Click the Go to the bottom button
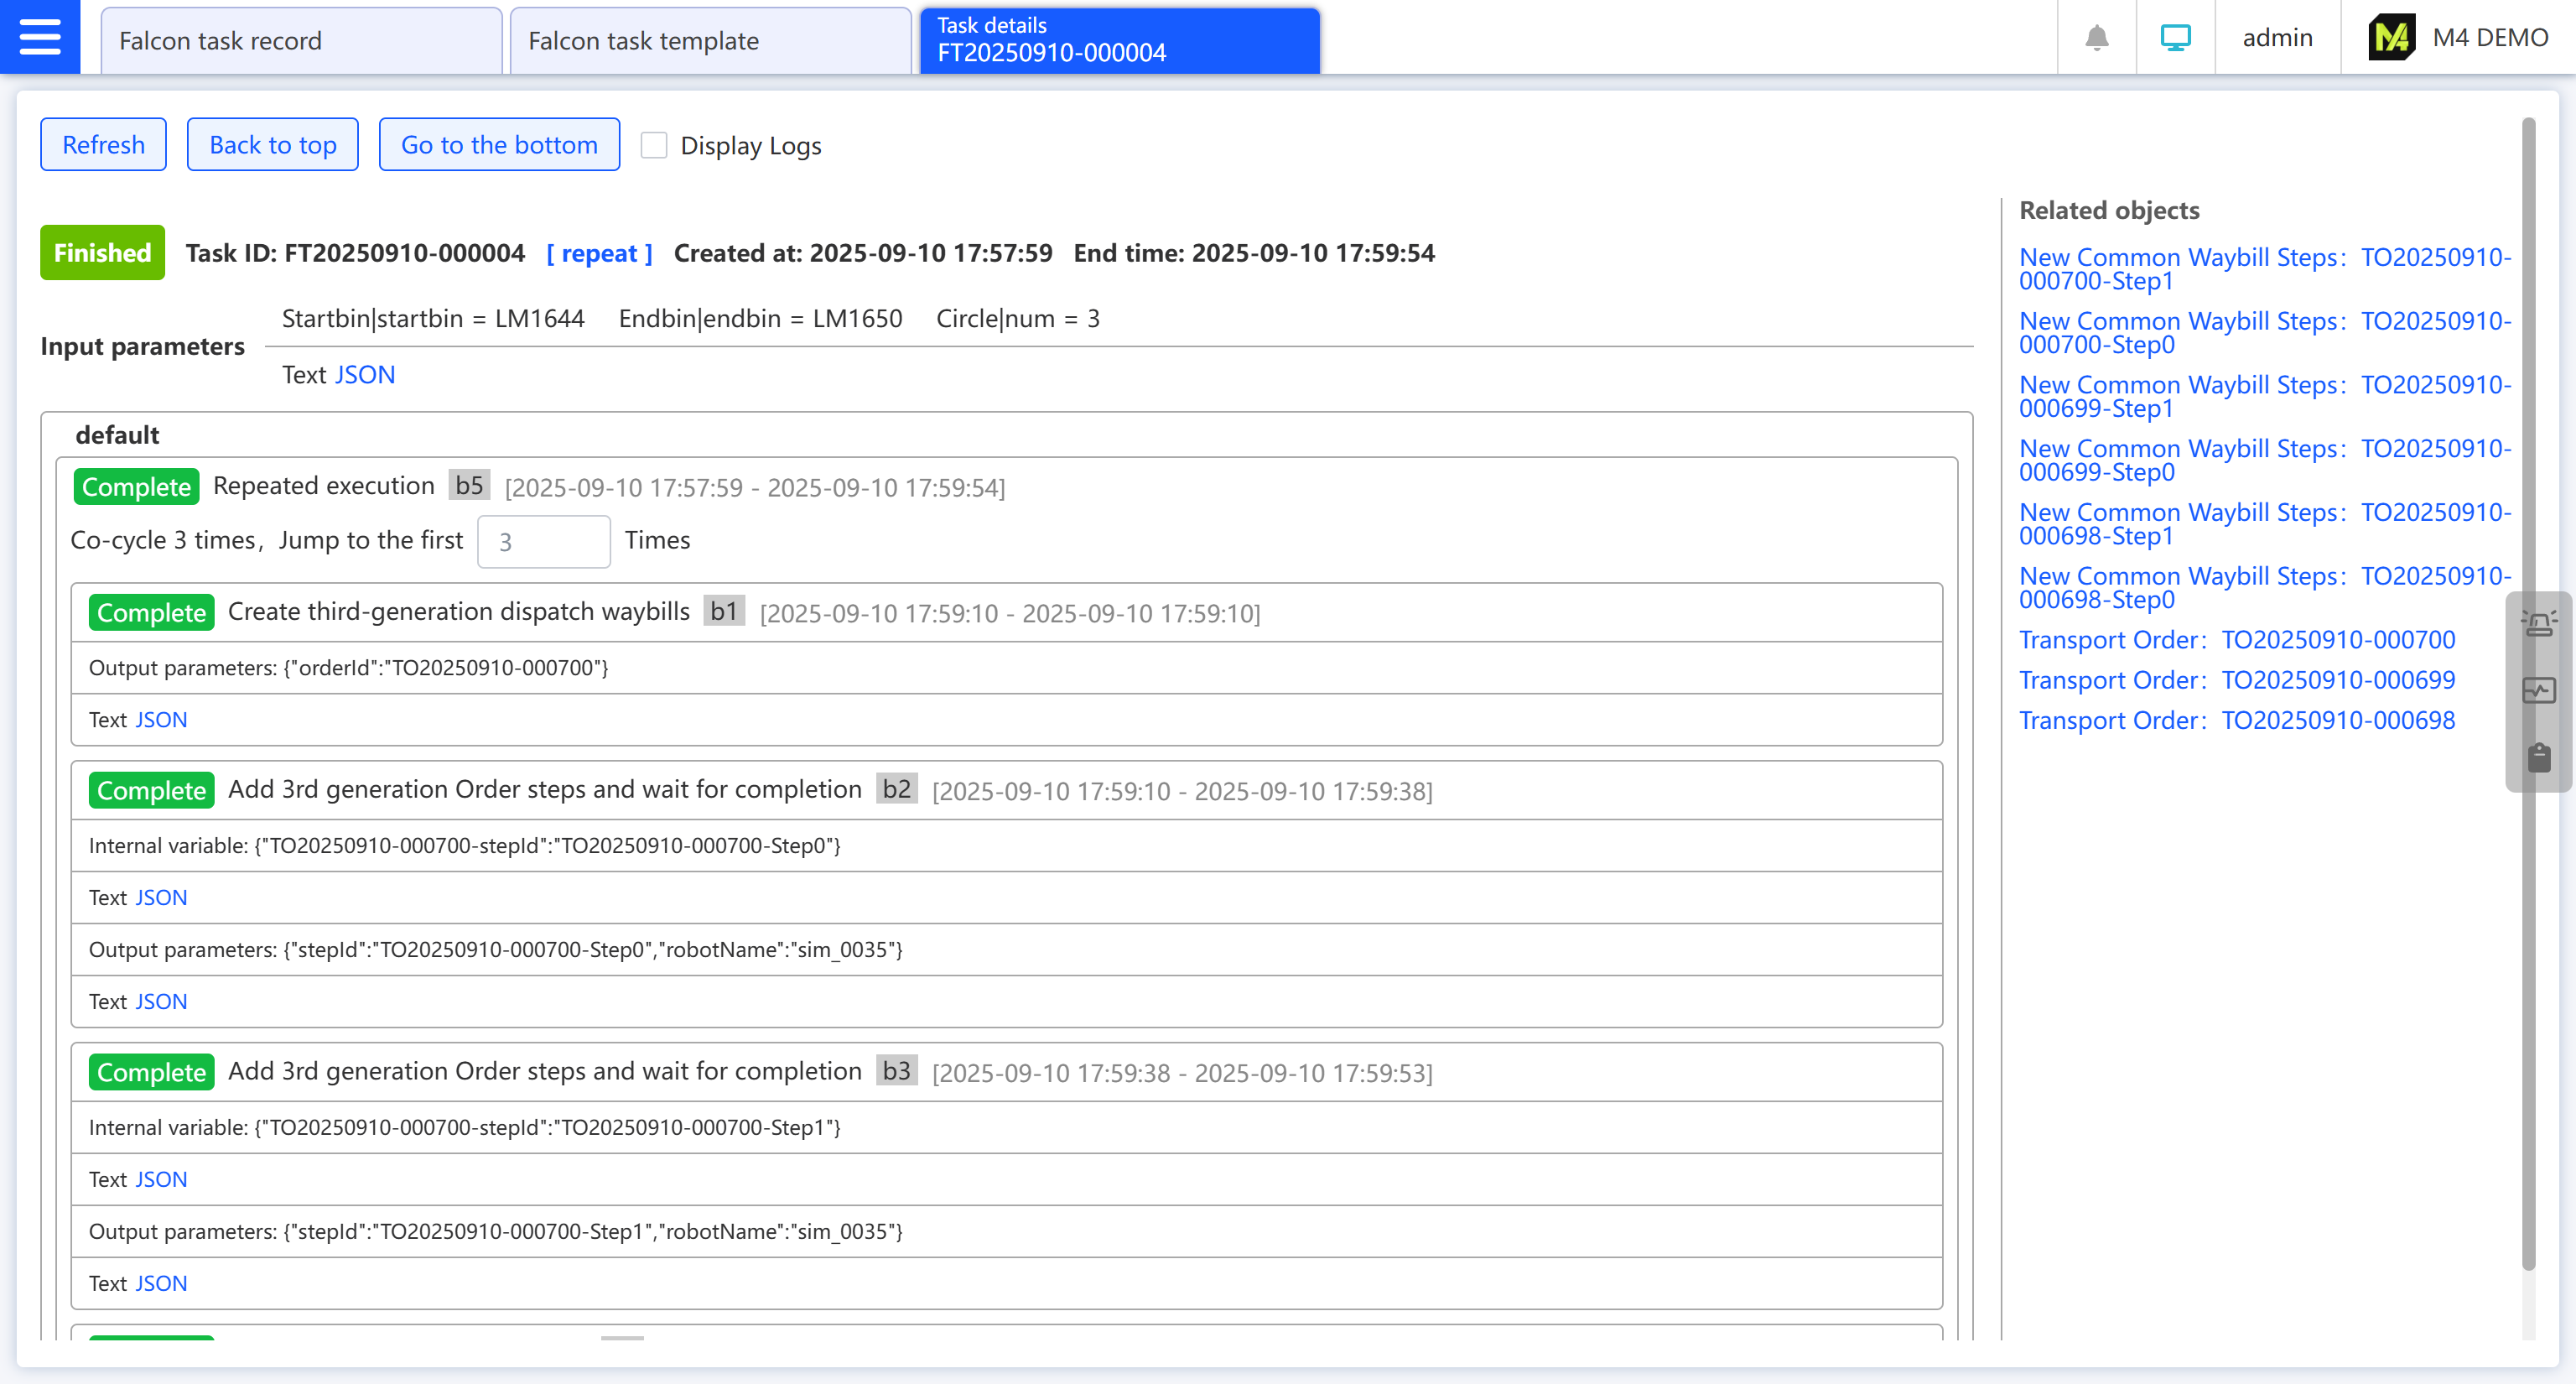2576x1384 pixels. (x=499, y=145)
